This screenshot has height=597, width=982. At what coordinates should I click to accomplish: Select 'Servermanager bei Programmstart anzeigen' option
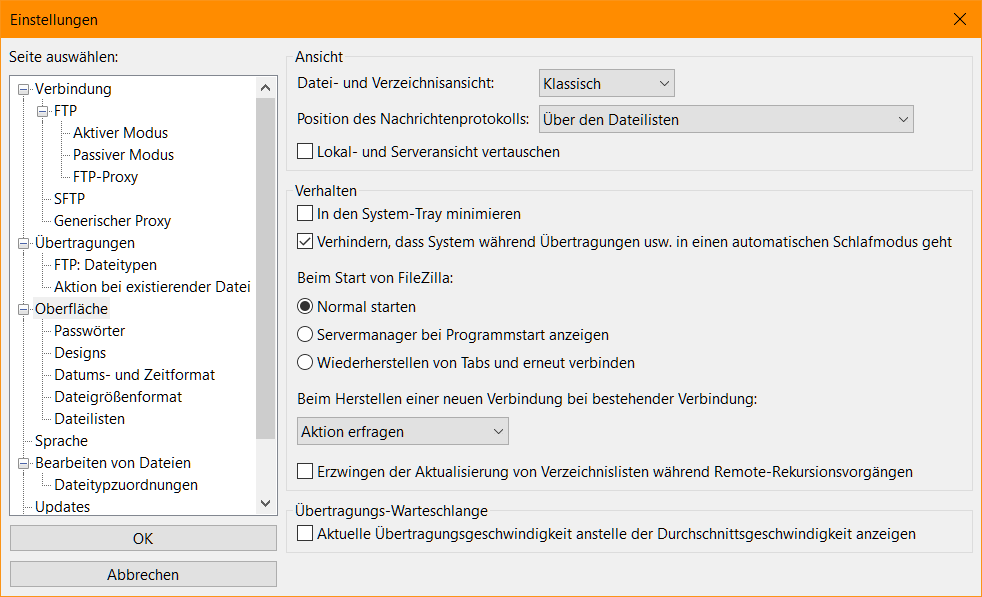pos(306,335)
